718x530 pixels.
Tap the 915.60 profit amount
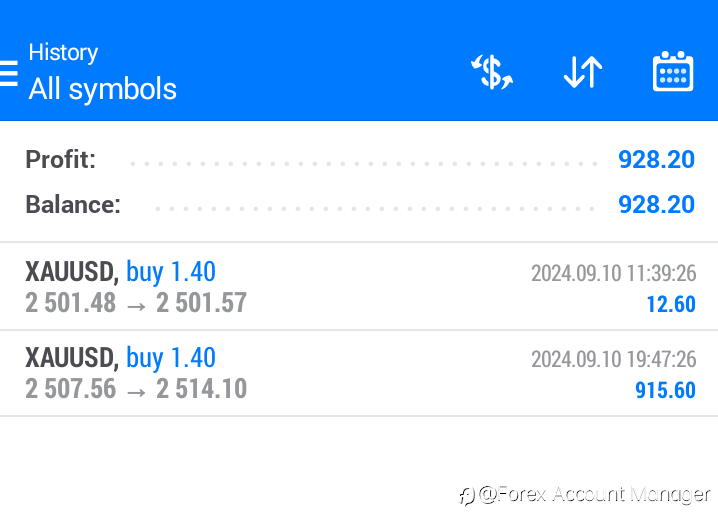[665, 390]
